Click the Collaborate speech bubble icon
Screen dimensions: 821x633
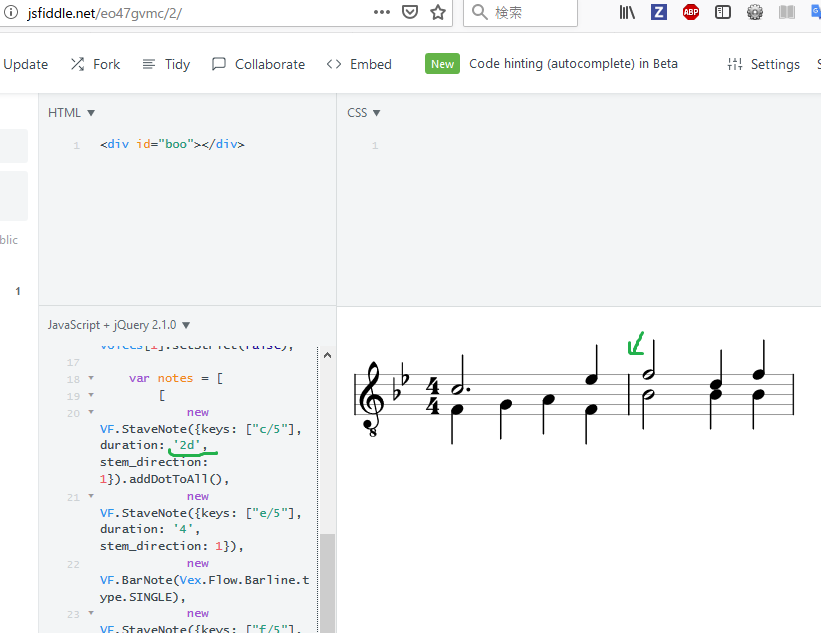[218, 64]
